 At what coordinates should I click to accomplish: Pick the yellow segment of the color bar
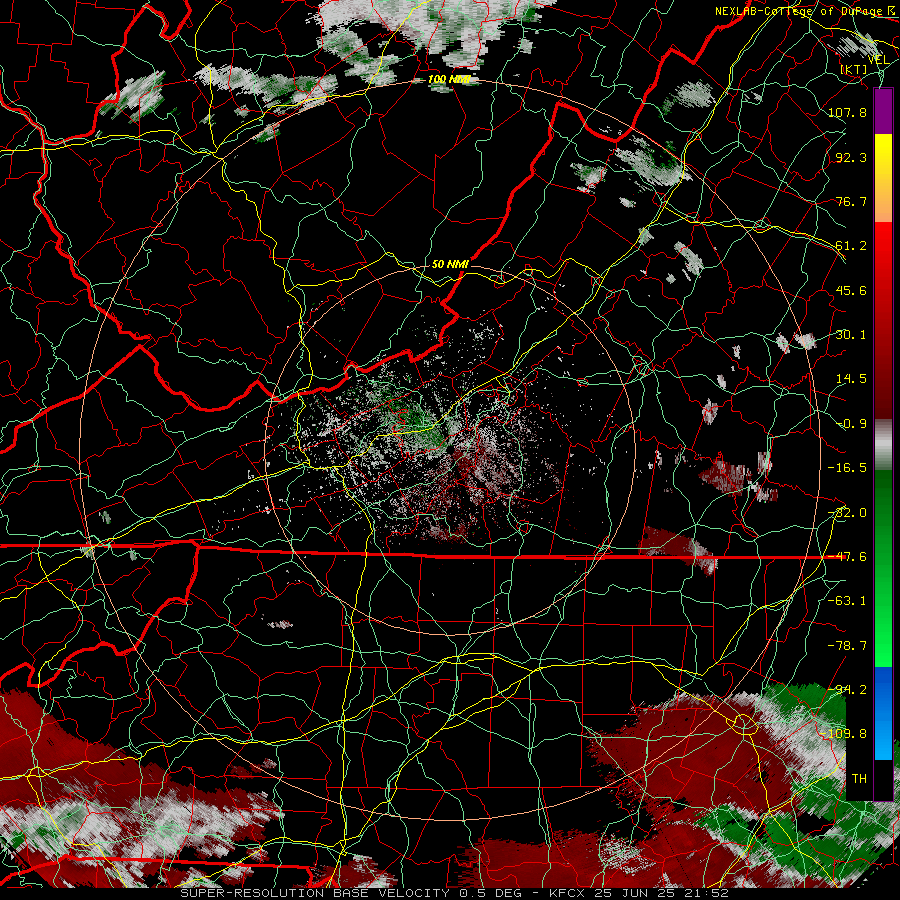click(x=883, y=155)
